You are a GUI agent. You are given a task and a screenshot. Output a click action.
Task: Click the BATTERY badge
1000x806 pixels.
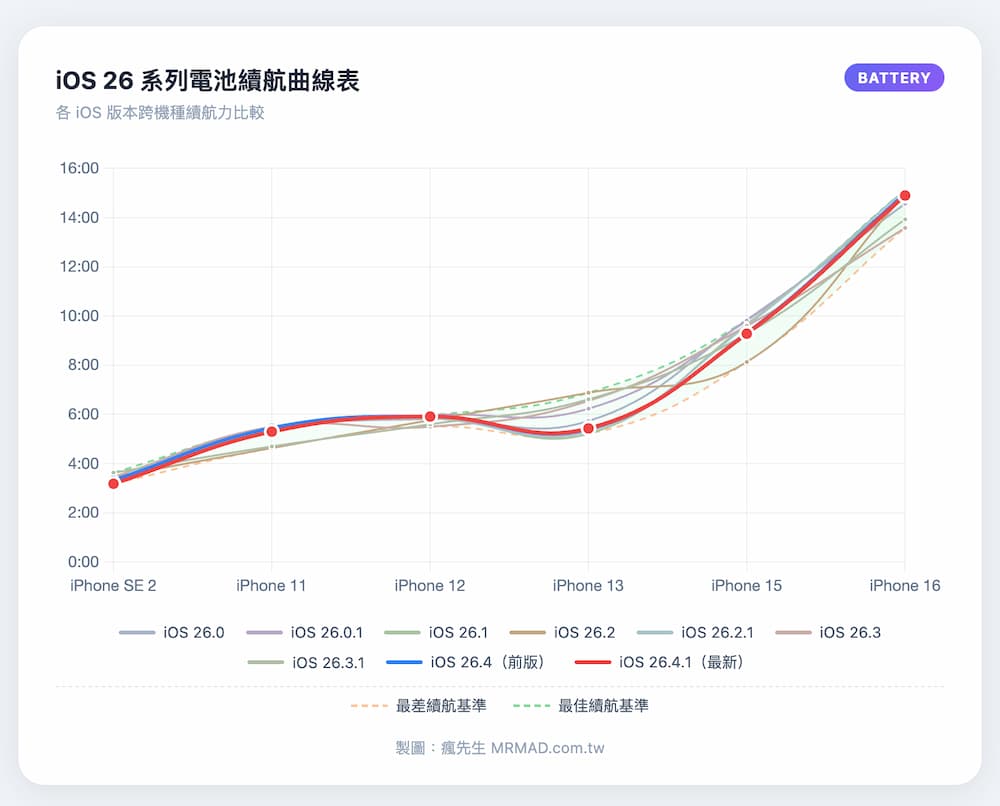tap(893, 77)
